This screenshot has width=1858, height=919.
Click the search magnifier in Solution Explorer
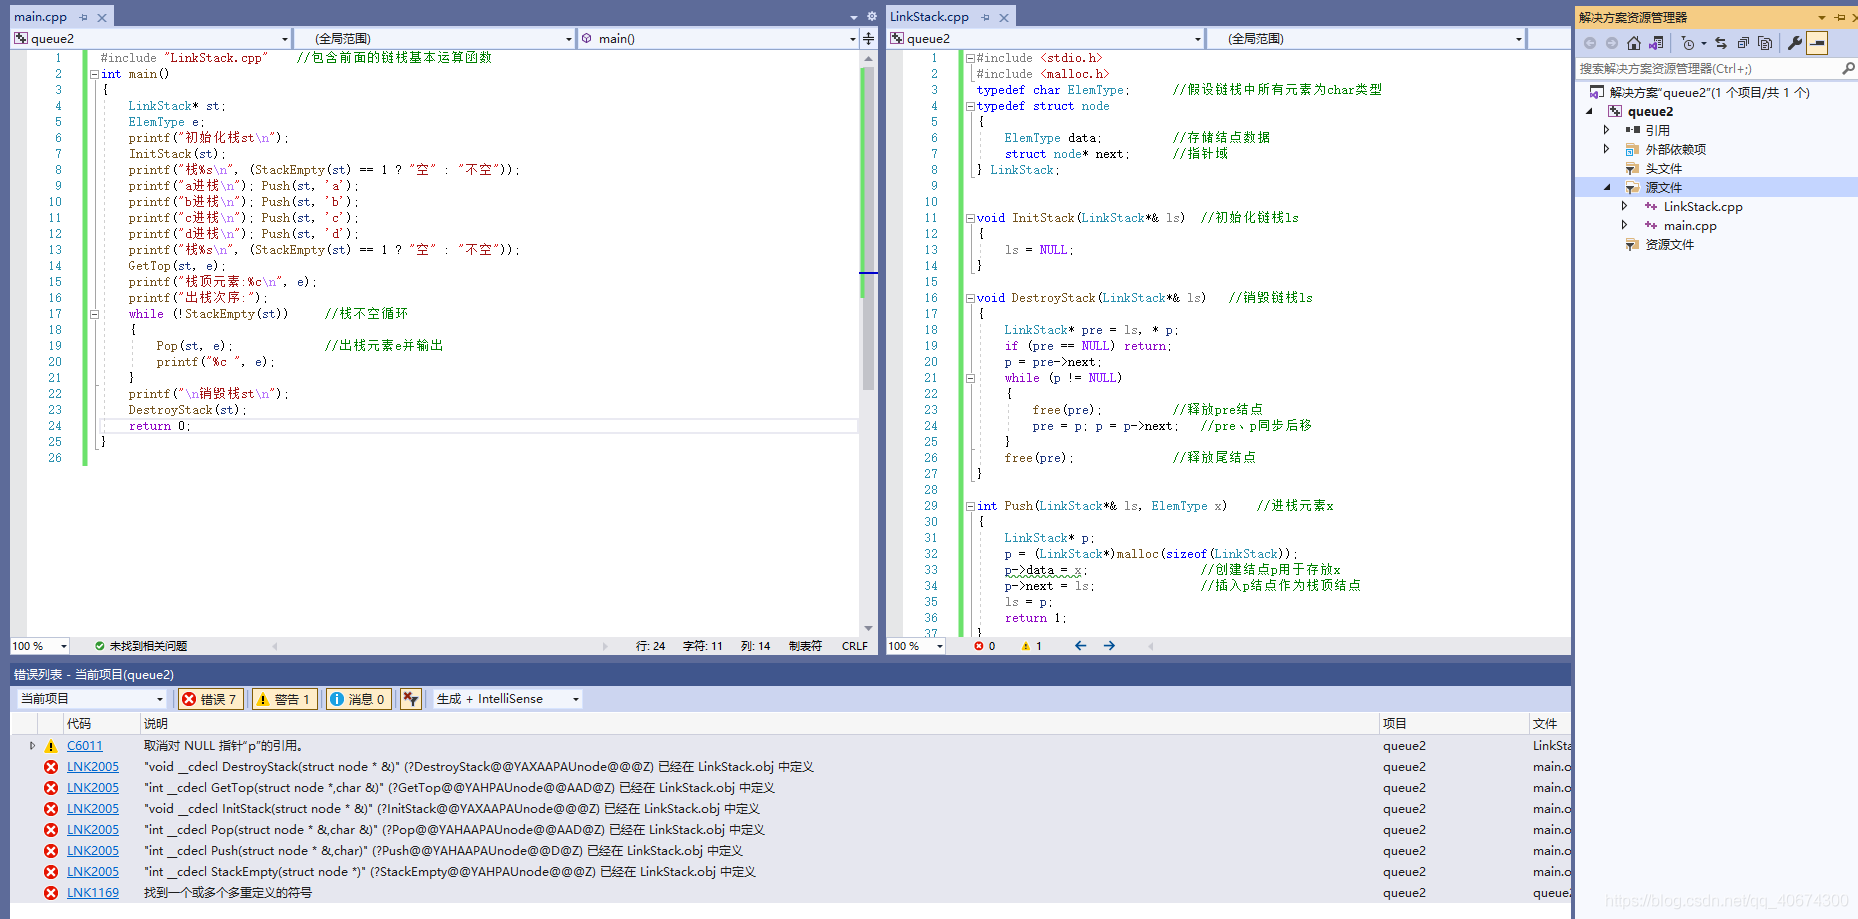(x=1848, y=68)
